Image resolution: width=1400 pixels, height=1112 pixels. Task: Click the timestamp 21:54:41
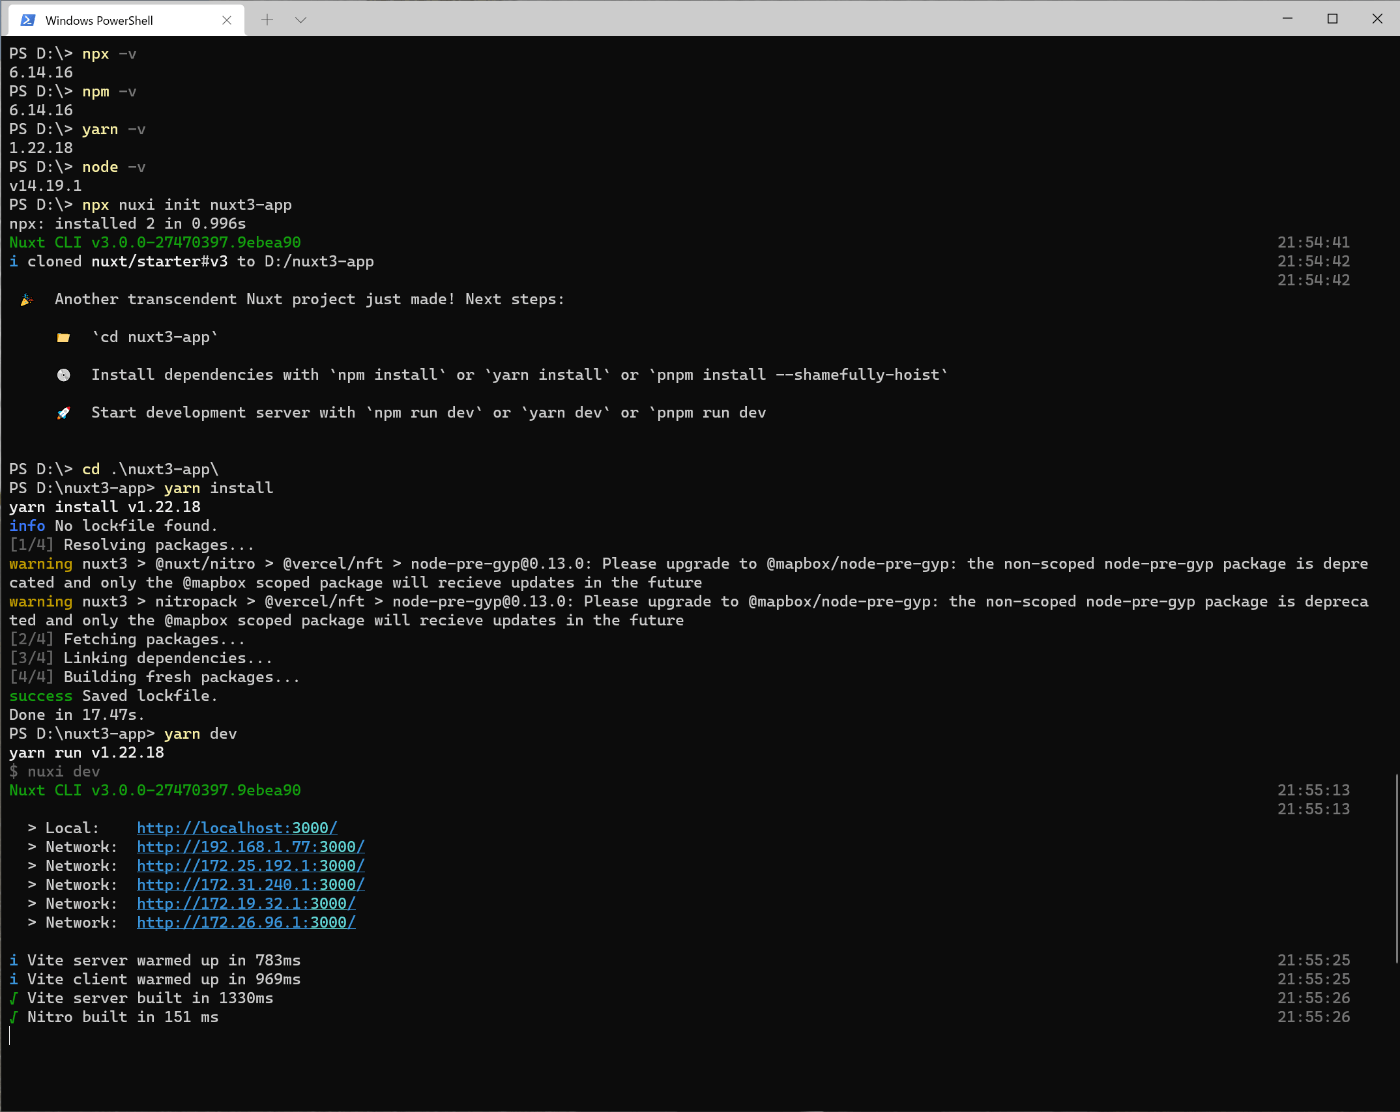click(1314, 243)
